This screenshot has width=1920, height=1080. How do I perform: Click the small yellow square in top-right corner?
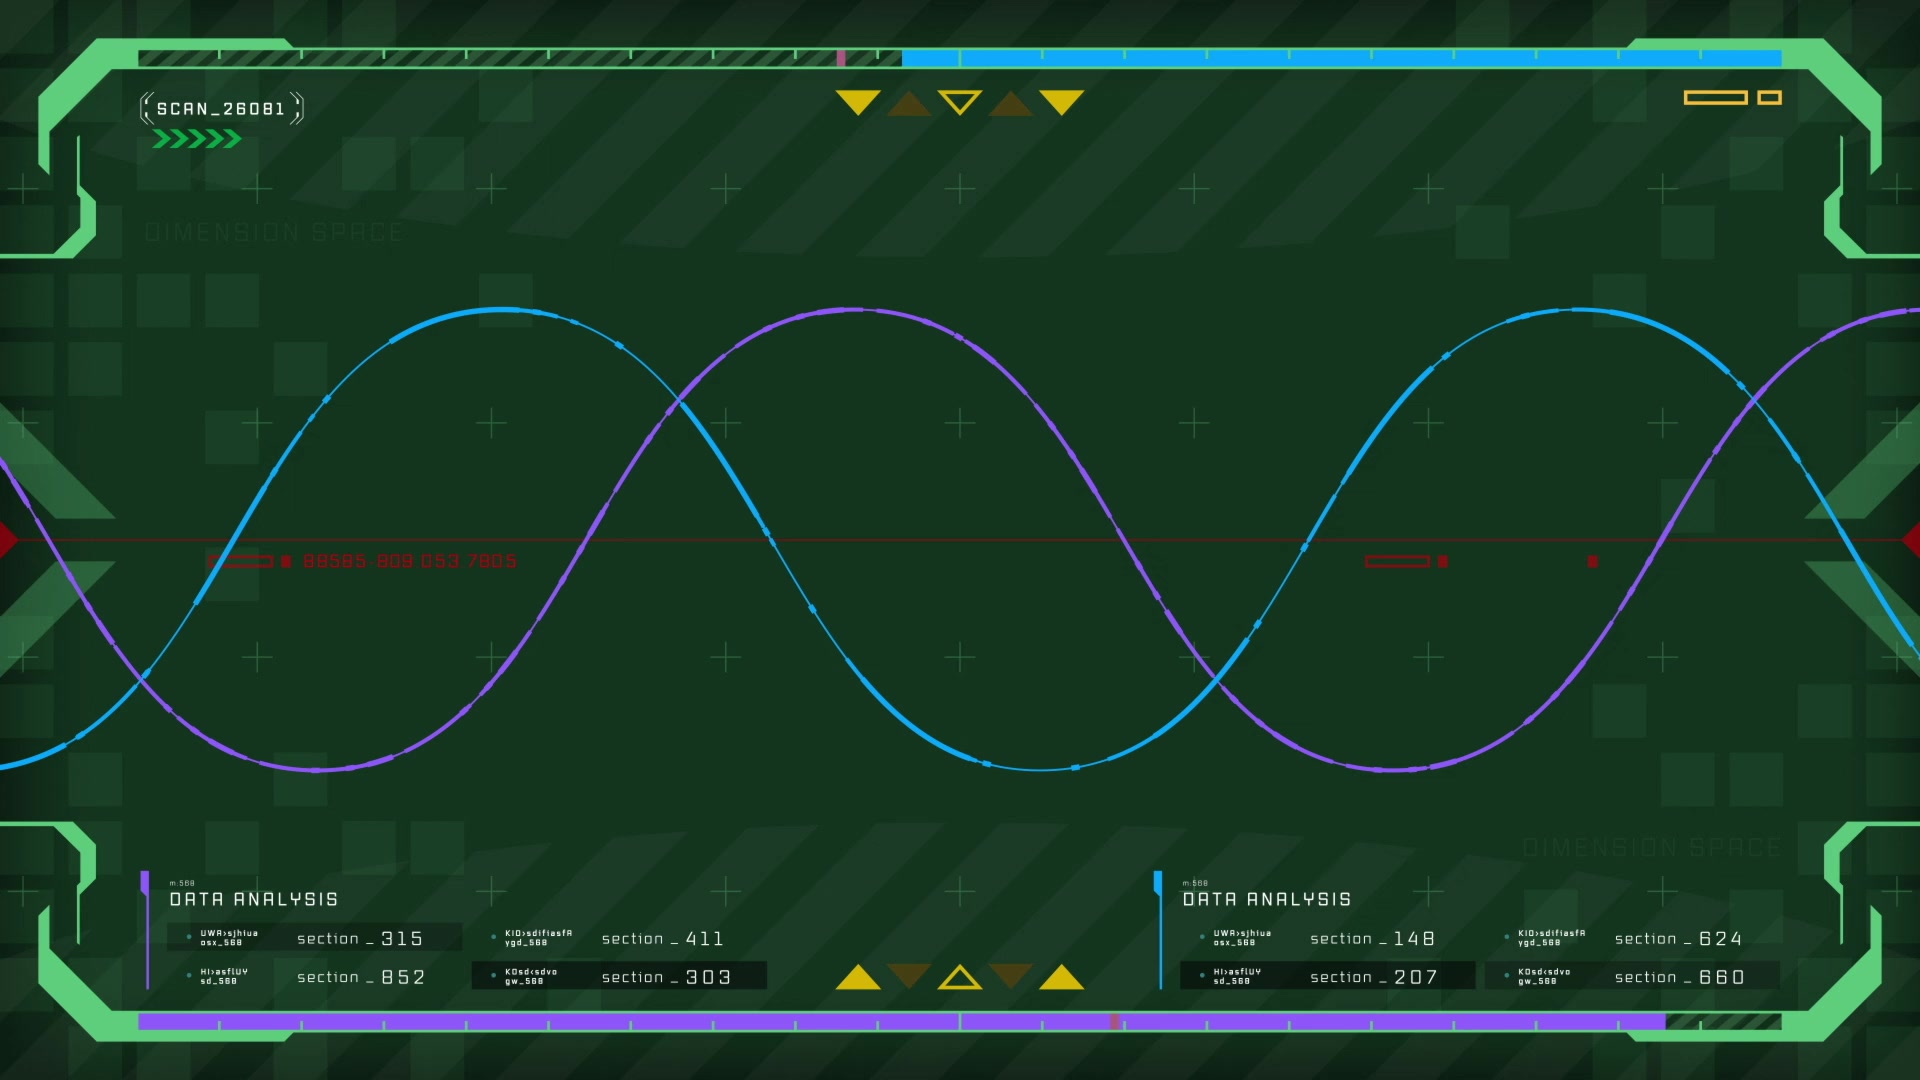1769,97
